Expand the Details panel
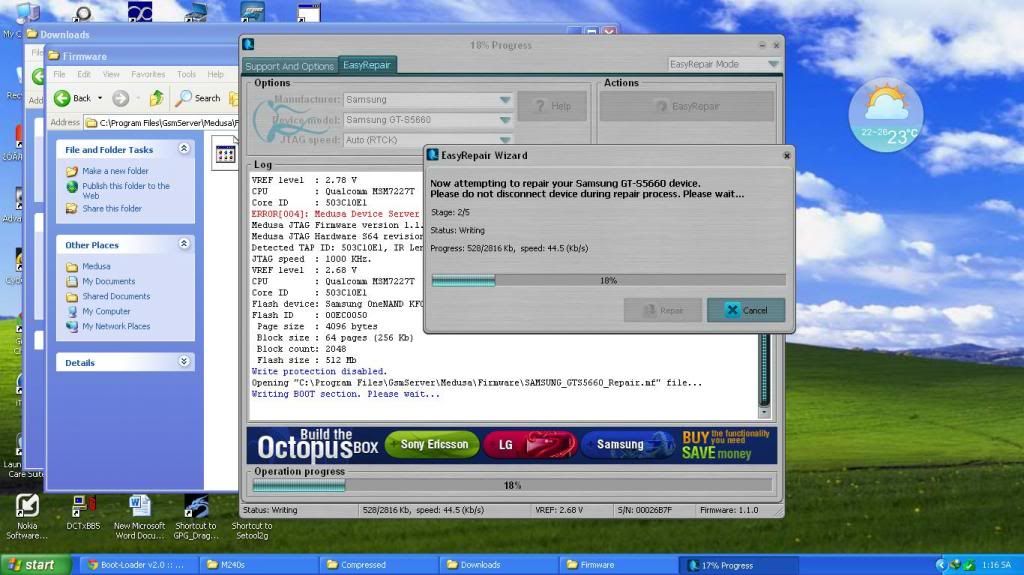1024x575 pixels. pos(184,361)
